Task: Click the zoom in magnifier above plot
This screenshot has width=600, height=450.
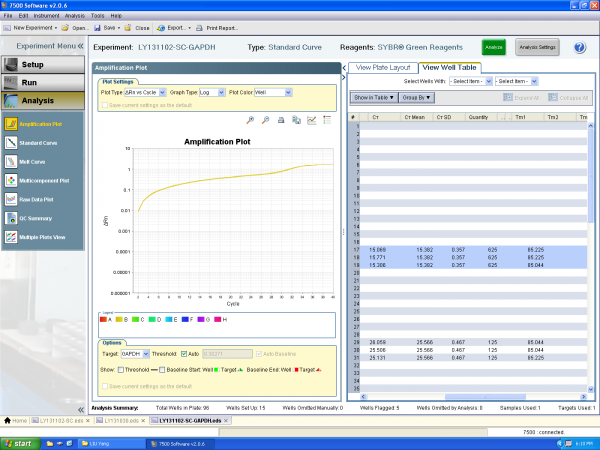Action: [x=250, y=119]
